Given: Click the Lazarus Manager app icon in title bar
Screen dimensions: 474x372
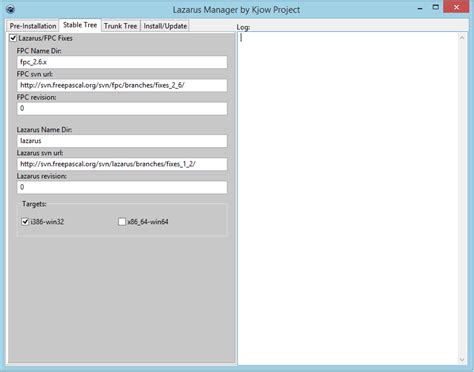Looking at the screenshot, I should [x=11, y=9].
